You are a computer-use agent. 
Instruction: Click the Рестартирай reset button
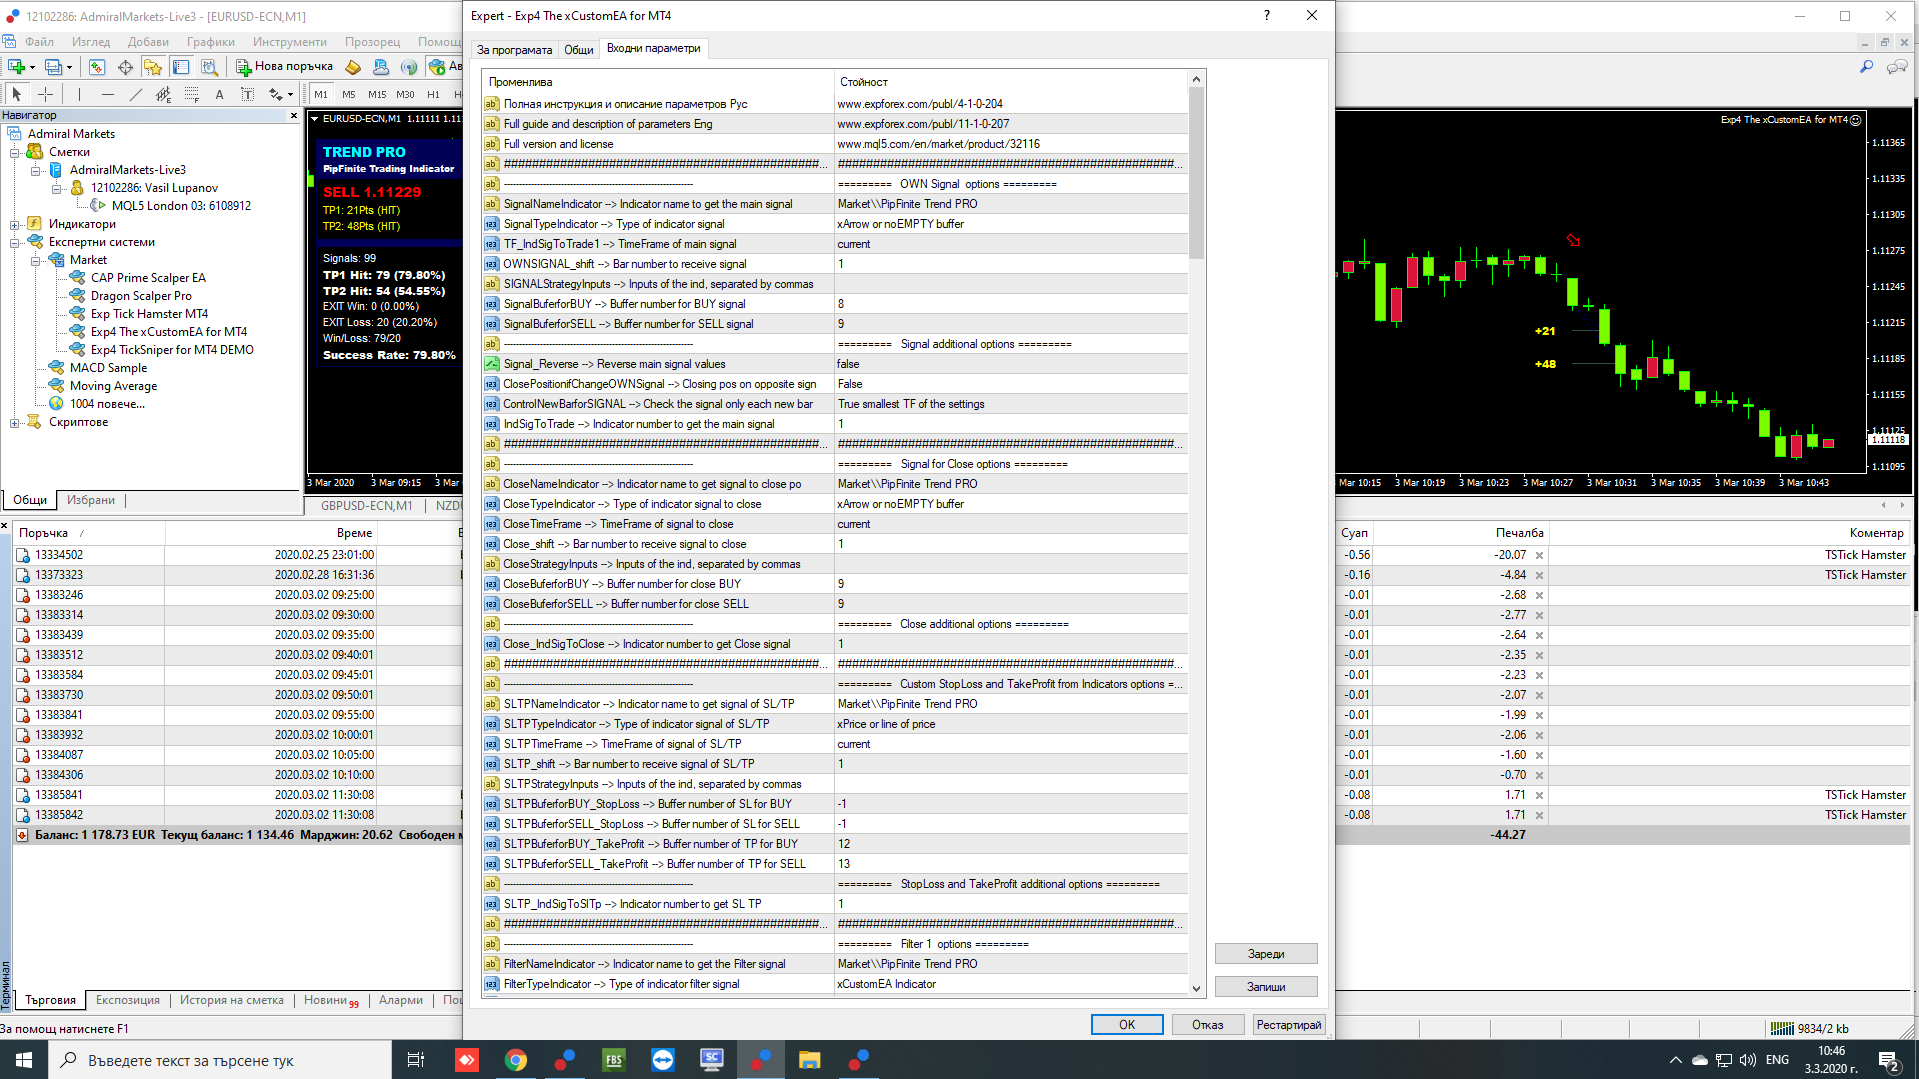1289,1025
